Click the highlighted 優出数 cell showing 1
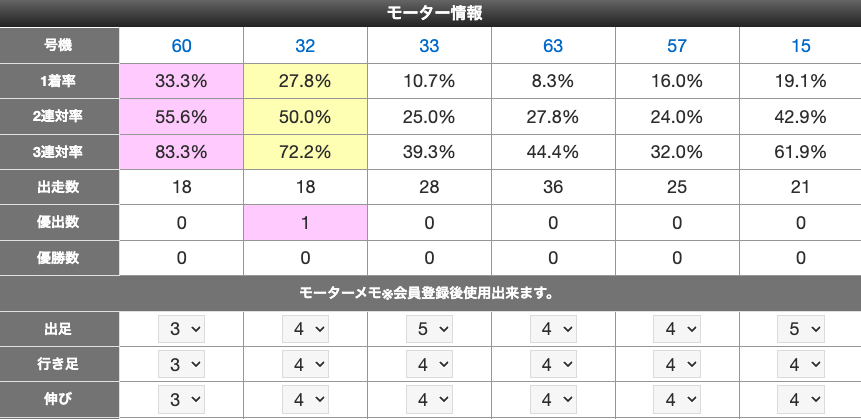 [305, 222]
